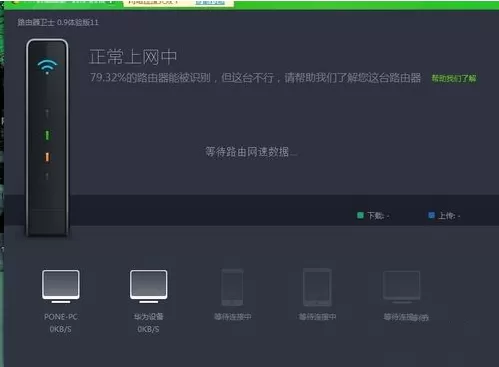Click the green 下载 legend square
Screen dimensions: 499x367
click(x=360, y=215)
